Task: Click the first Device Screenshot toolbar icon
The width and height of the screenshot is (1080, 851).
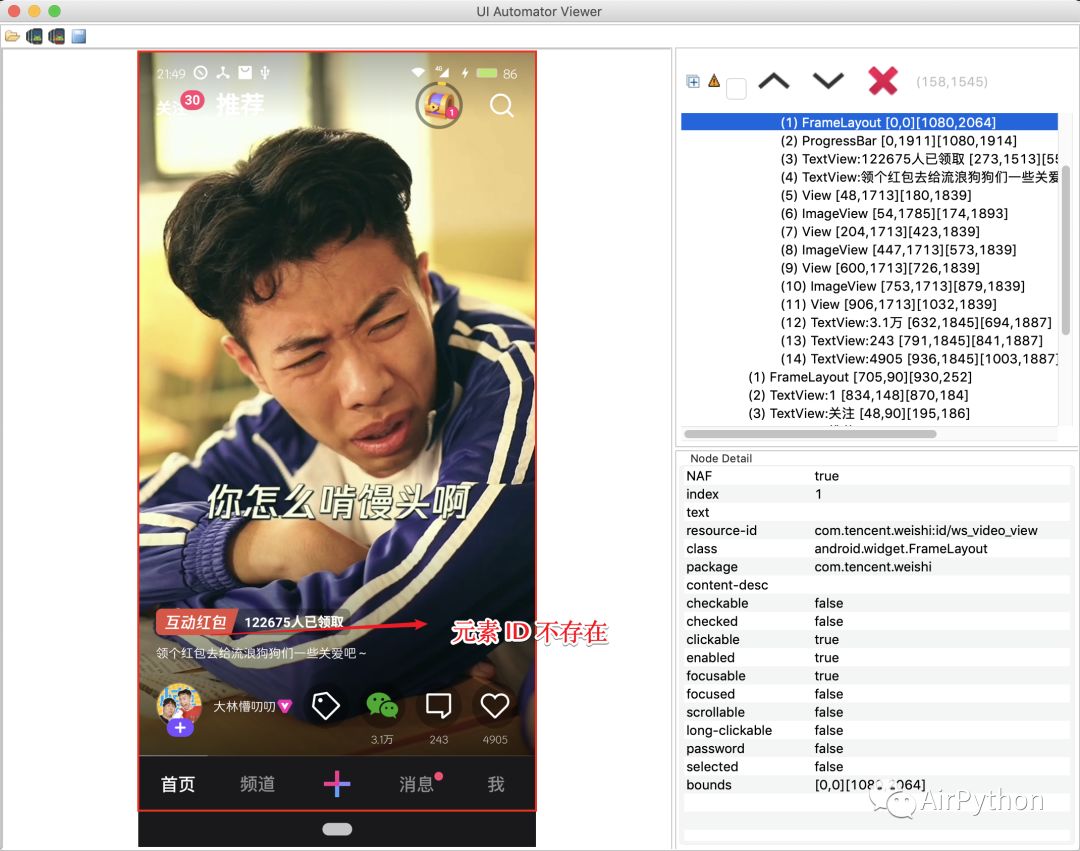Action: point(34,36)
